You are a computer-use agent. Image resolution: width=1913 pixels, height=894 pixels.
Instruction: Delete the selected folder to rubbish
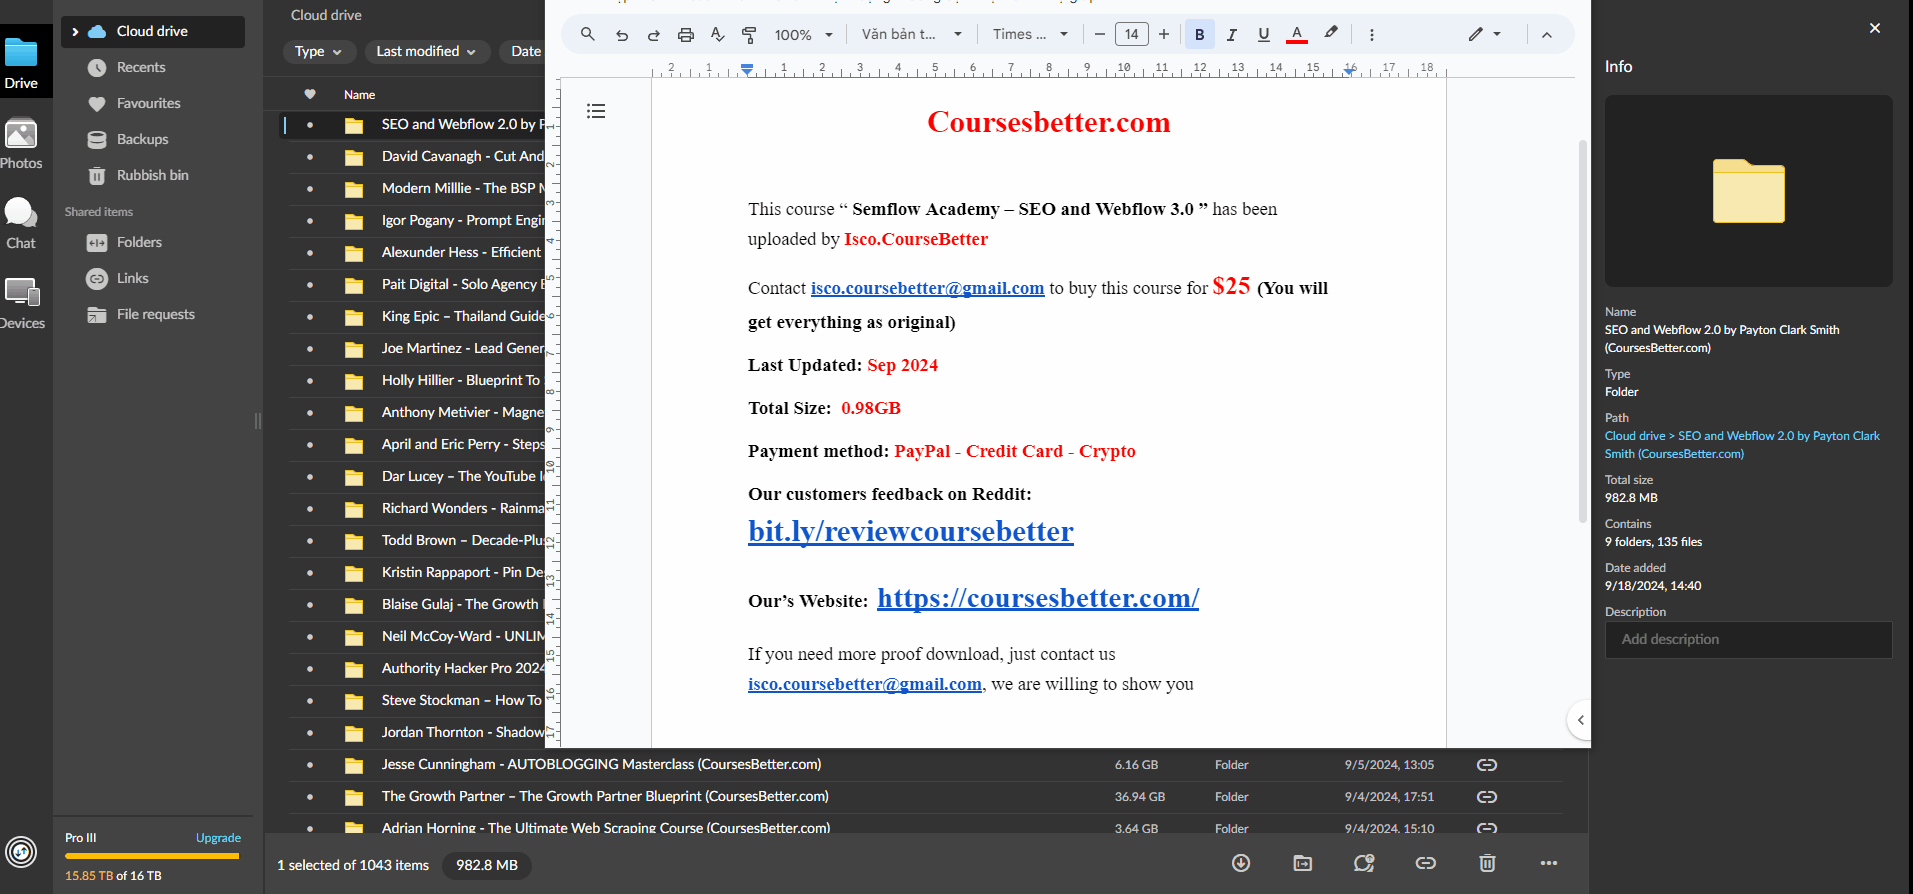[x=1487, y=863]
